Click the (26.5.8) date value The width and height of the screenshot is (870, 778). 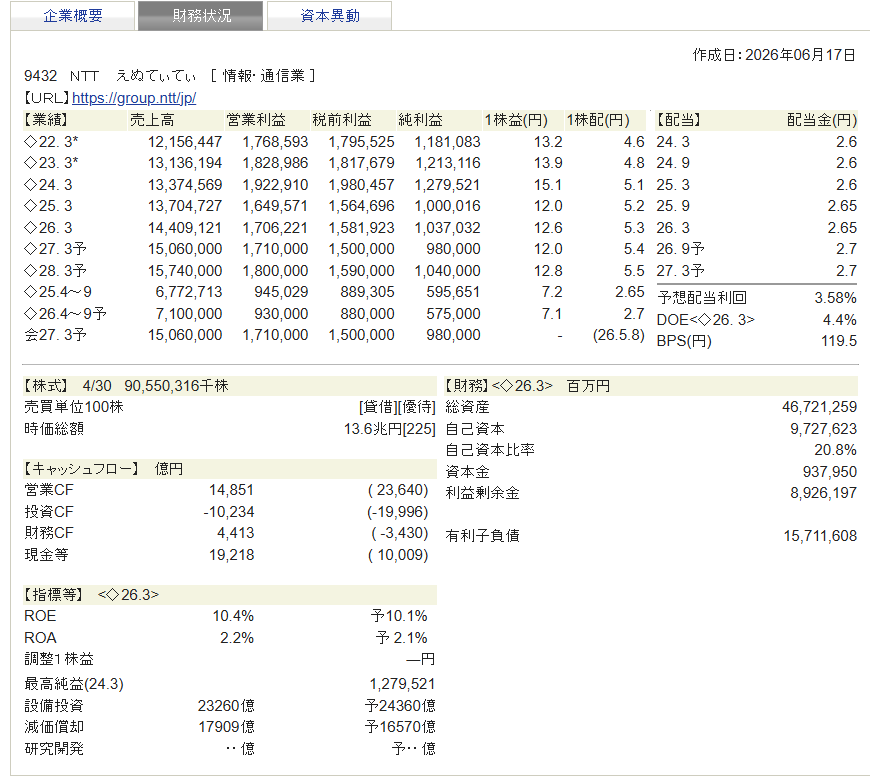click(x=619, y=335)
